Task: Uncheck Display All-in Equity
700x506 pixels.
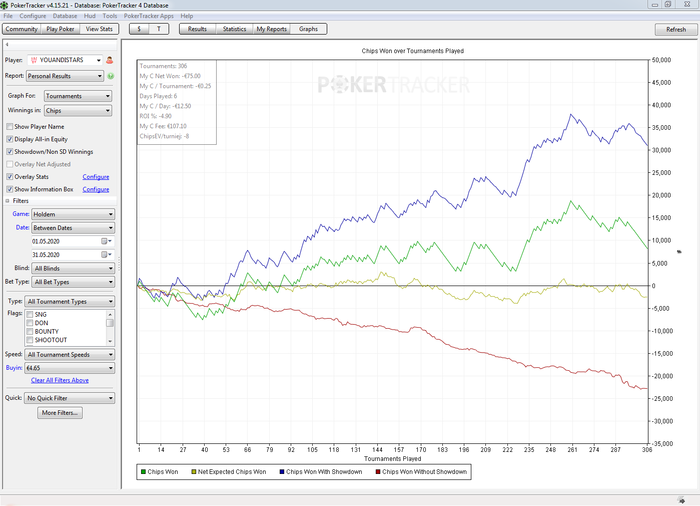Action: pos(10,139)
